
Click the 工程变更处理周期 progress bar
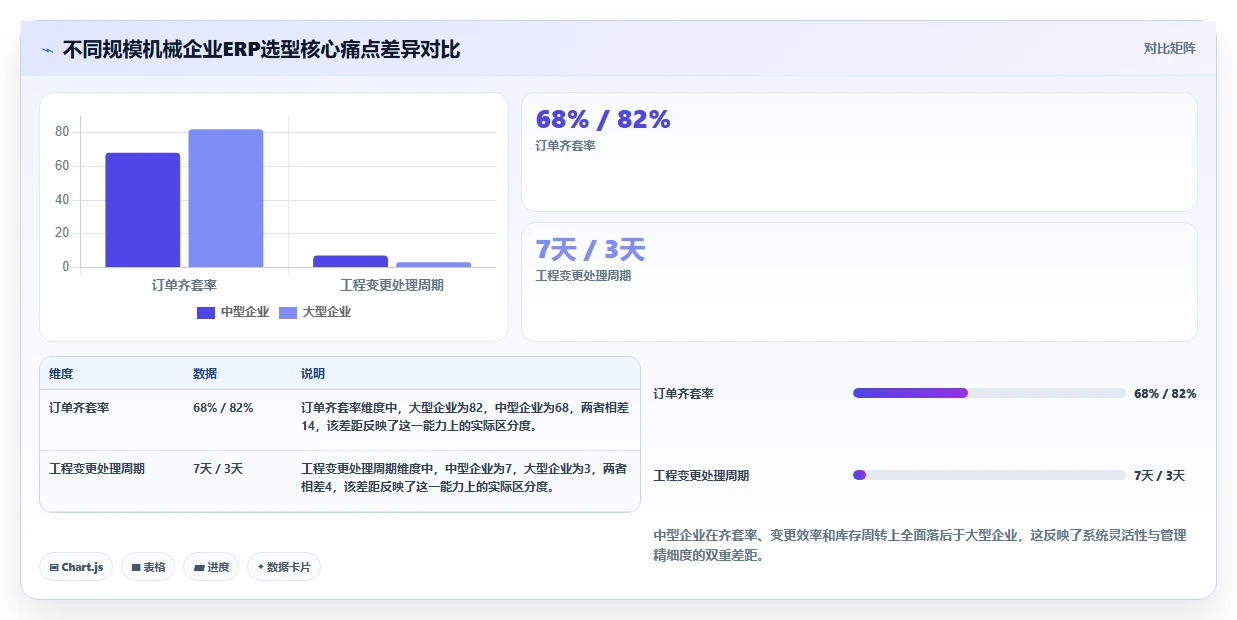point(989,475)
